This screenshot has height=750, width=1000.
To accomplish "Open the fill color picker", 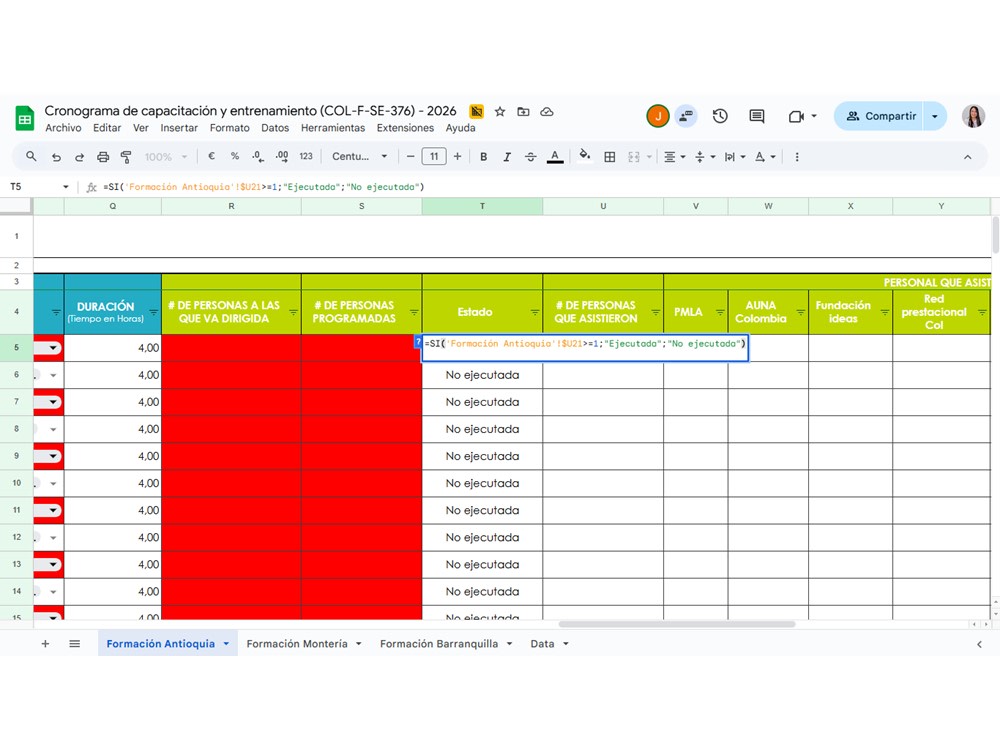I will pyautogui.click(x=584, y=156).
